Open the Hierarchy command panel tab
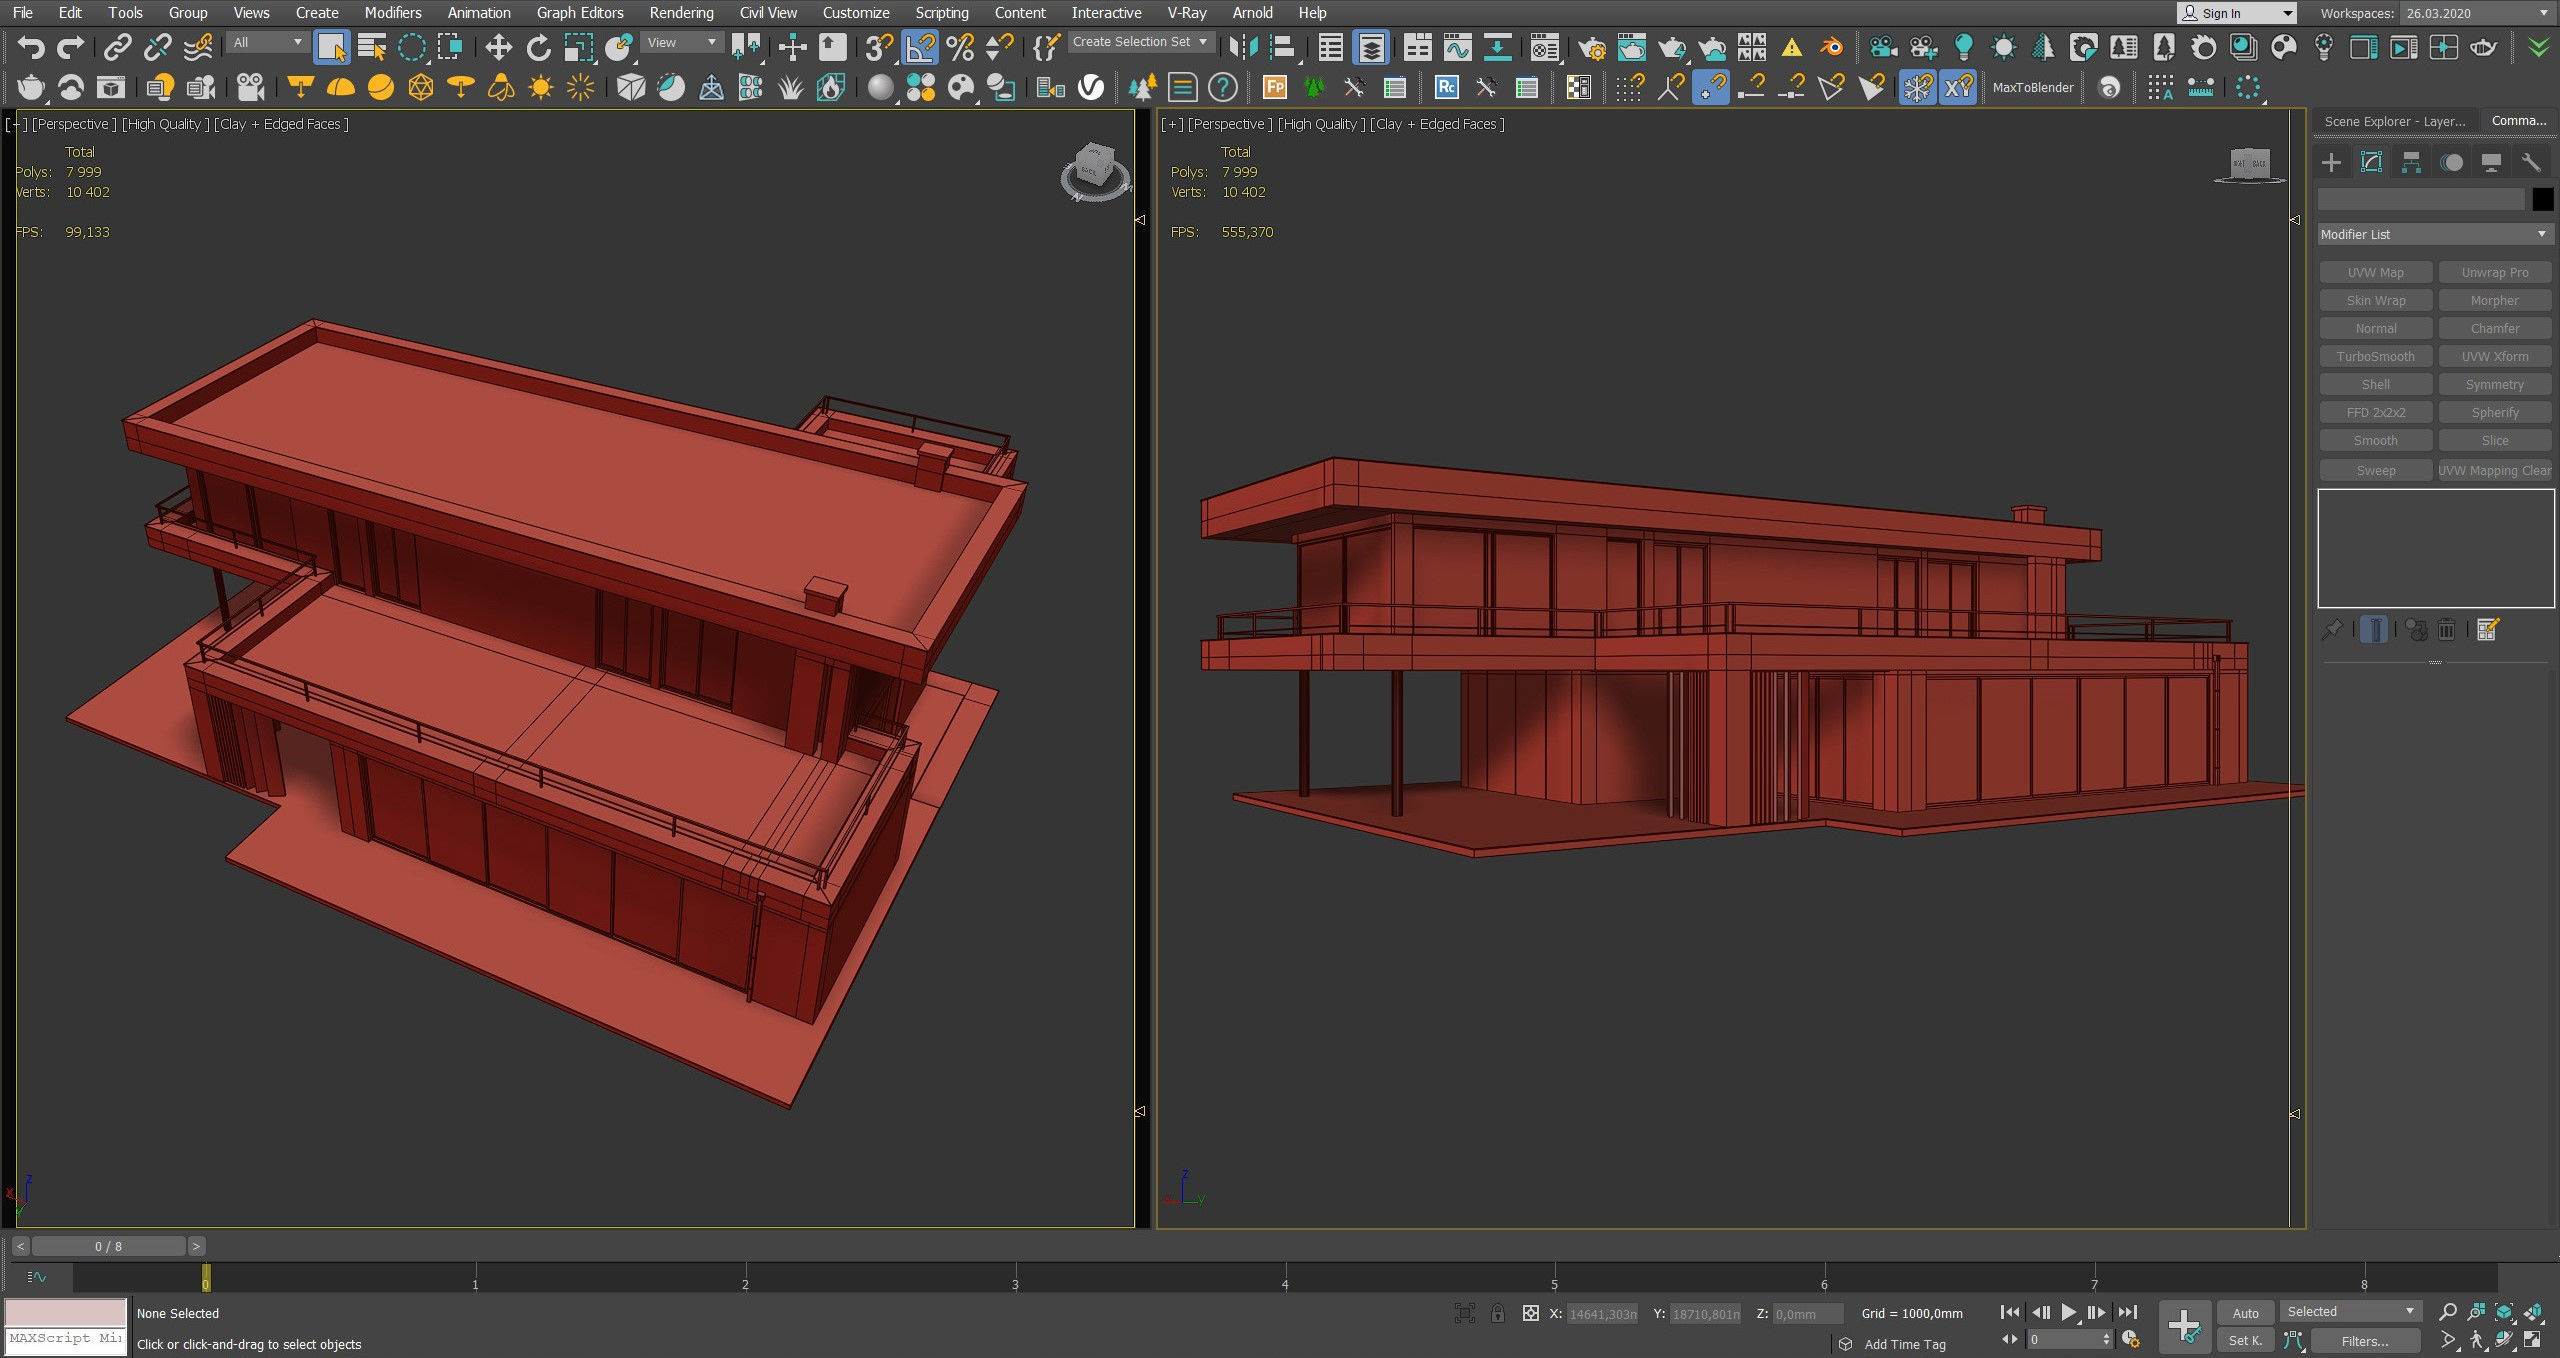Image resolution: width=2560 pixels, height=1358 pixels. (2411, 162)
